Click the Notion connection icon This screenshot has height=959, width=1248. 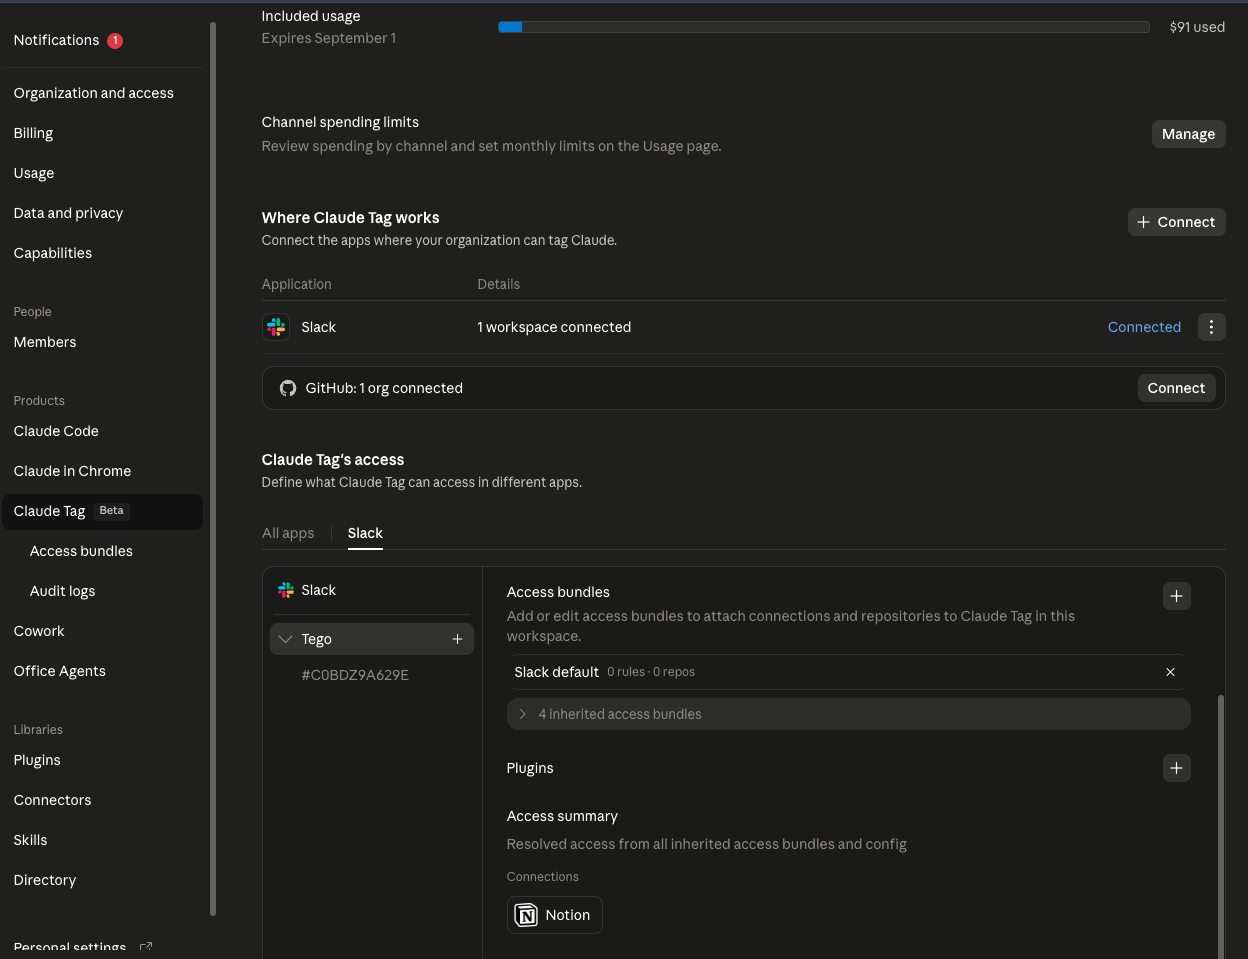point(526,915)
